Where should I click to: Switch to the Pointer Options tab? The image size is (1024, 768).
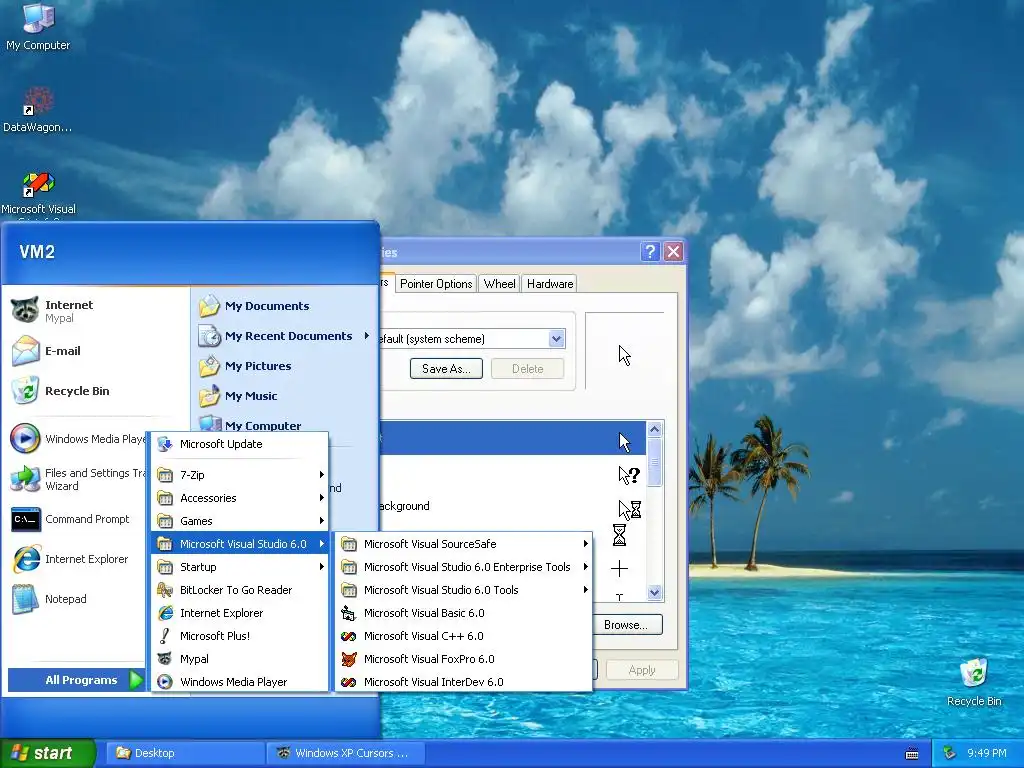click(436, 283)
